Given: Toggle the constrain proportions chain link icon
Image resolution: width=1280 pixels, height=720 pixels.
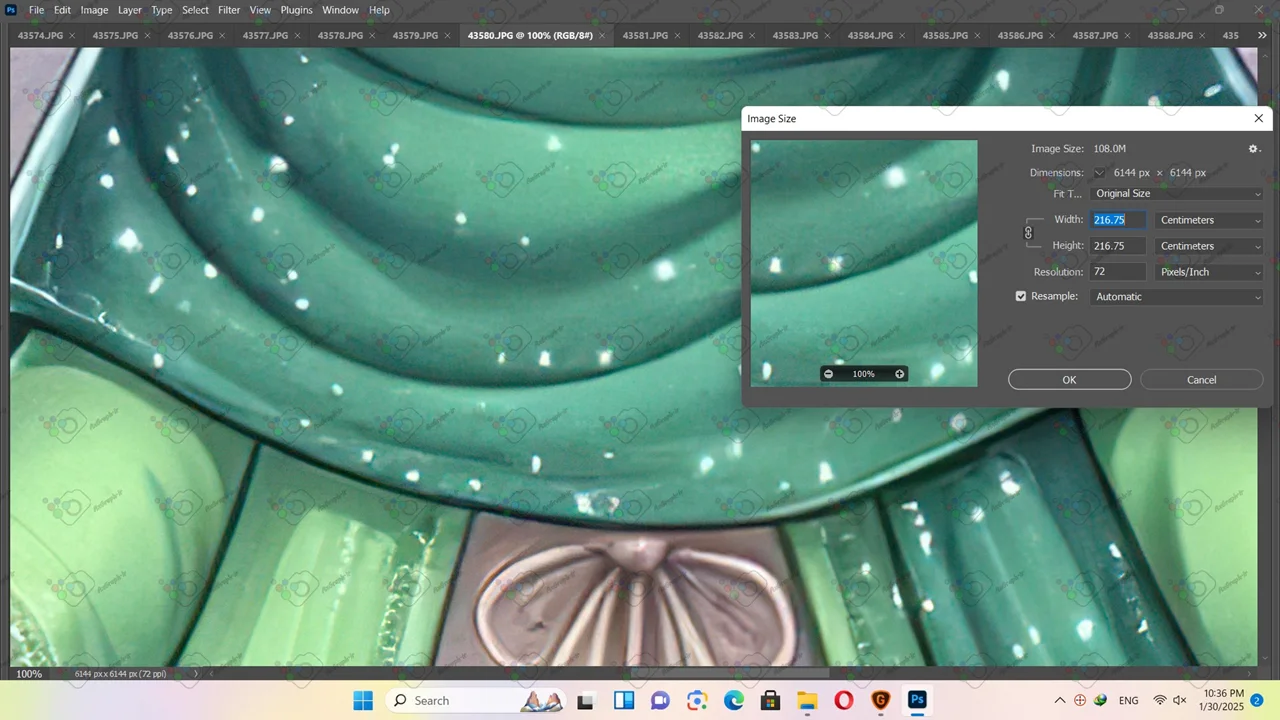Looking at the screenshot, I should (x=1028, y=233).
